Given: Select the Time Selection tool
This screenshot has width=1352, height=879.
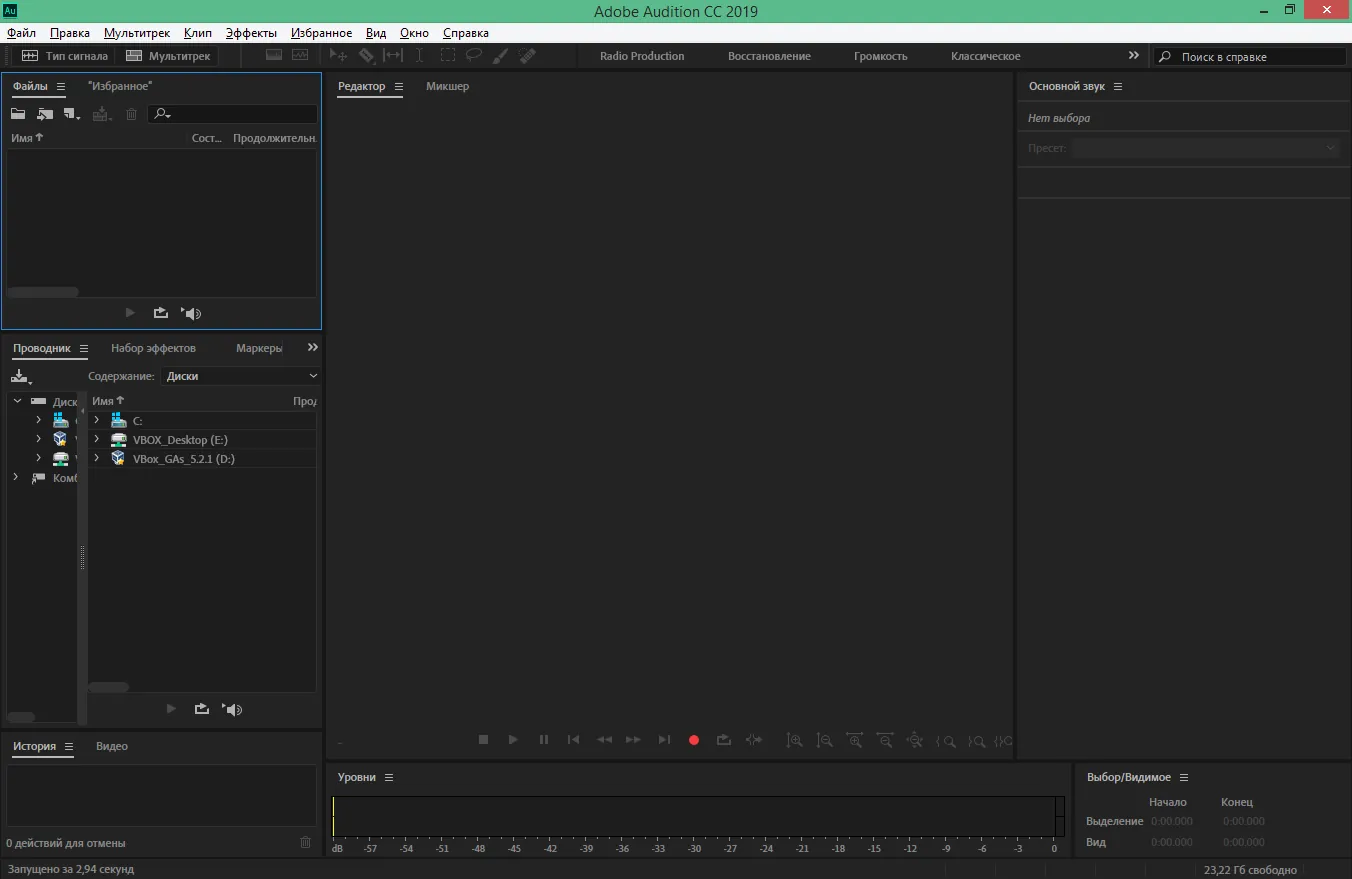Looking at the screenshot, I should point(420,56).
